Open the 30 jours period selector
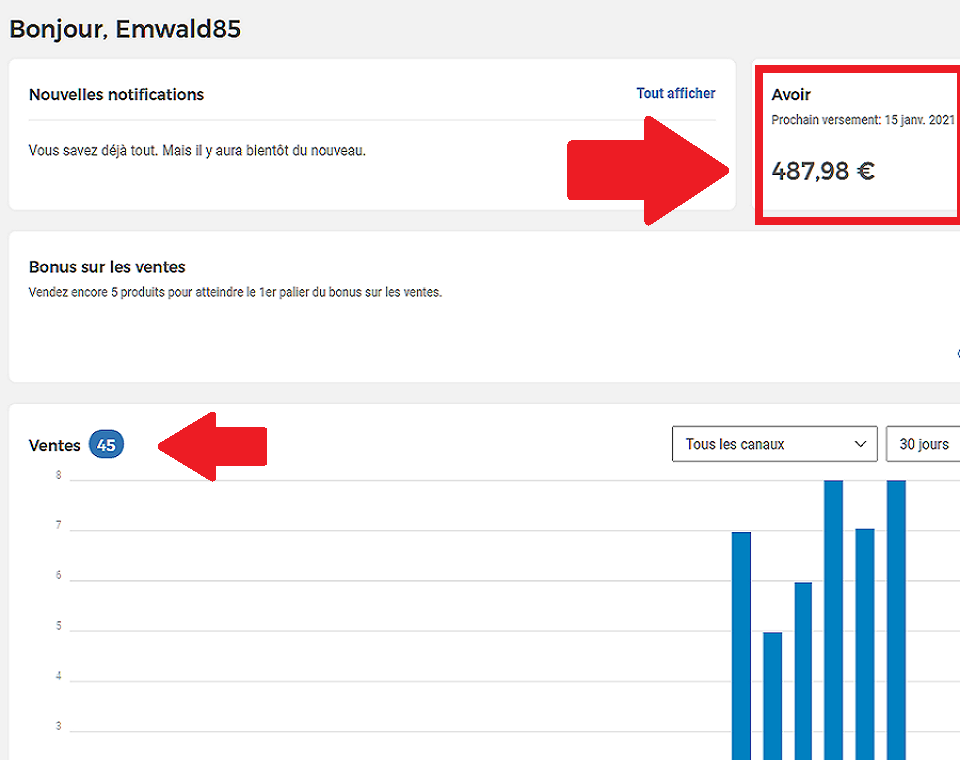Image resolution: width=960 pixels, height=760 pixels. (923, 444)
